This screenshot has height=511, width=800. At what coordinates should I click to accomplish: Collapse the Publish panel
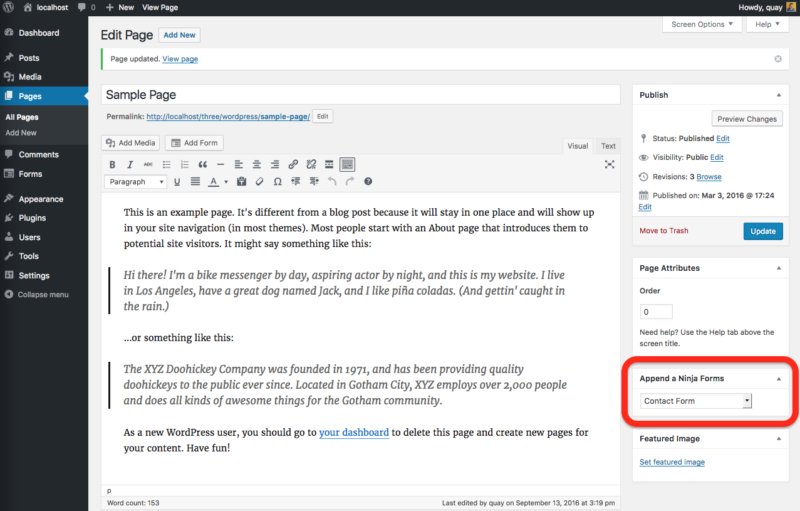[x=777, y=95]
